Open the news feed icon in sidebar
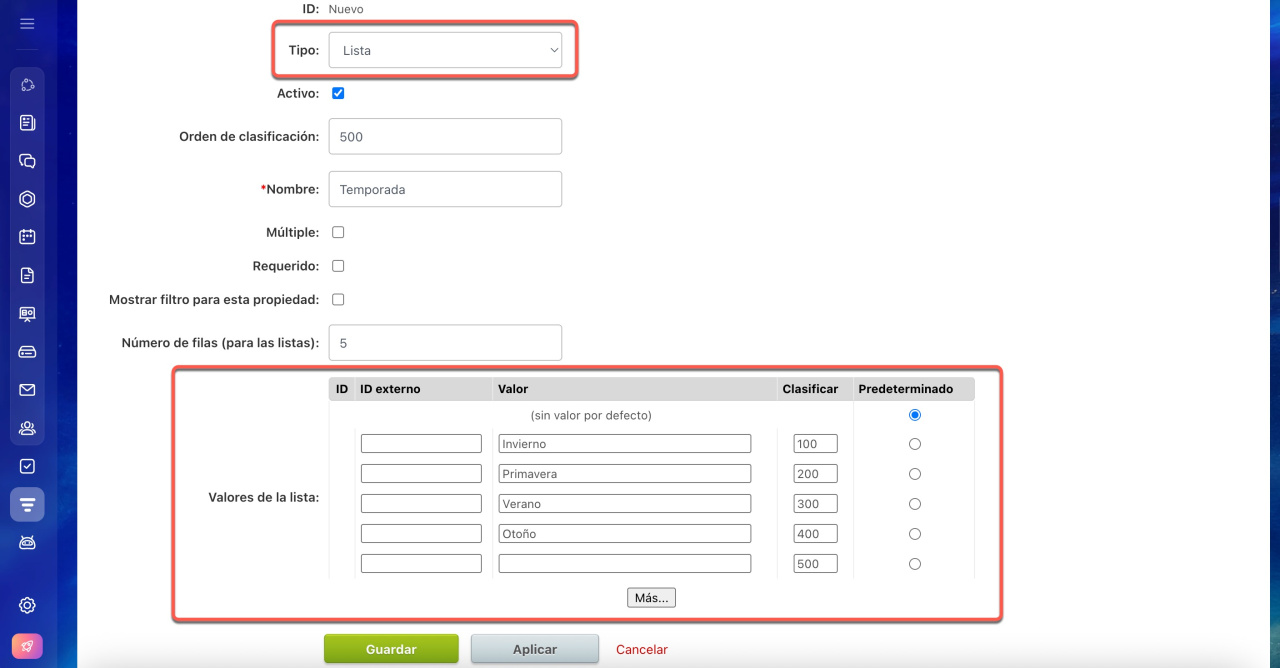 [x=27, y=123]
